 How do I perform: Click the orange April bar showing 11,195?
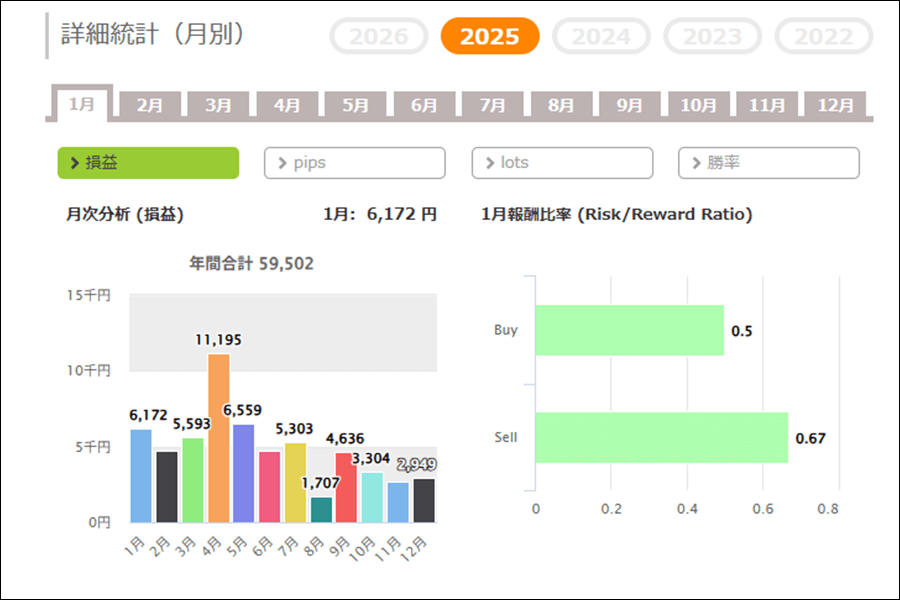[x=219, y=438]
